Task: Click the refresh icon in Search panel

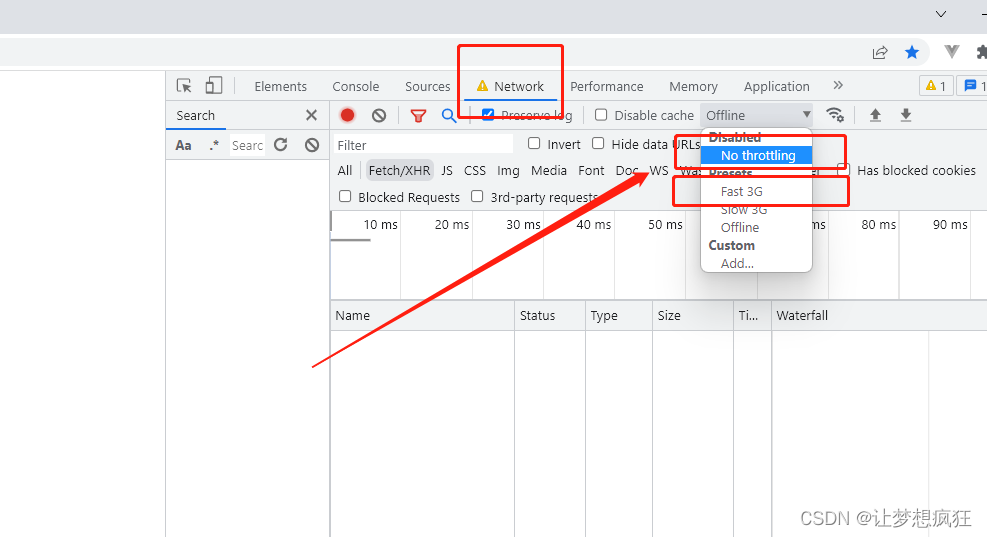Action: 281,145
